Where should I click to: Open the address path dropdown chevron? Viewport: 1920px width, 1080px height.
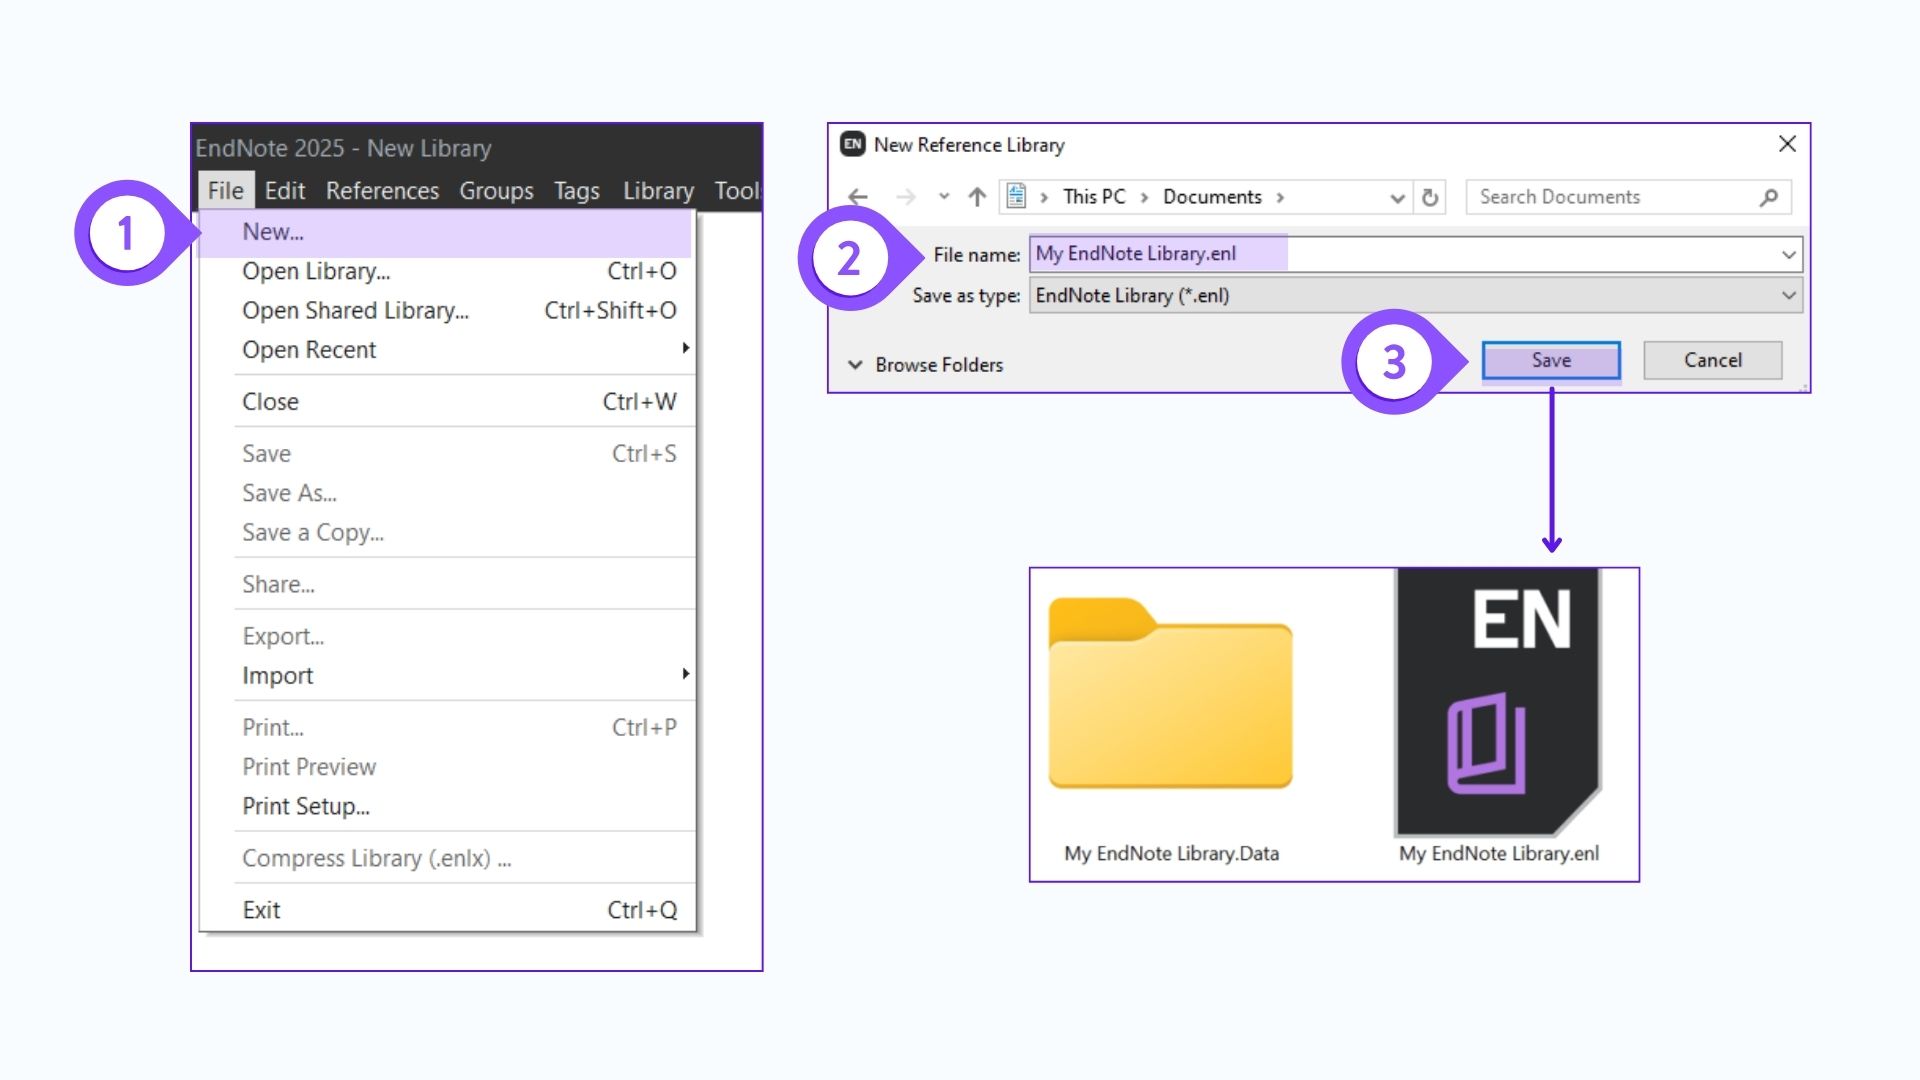pyautogui.click(x=1397, y=198)
